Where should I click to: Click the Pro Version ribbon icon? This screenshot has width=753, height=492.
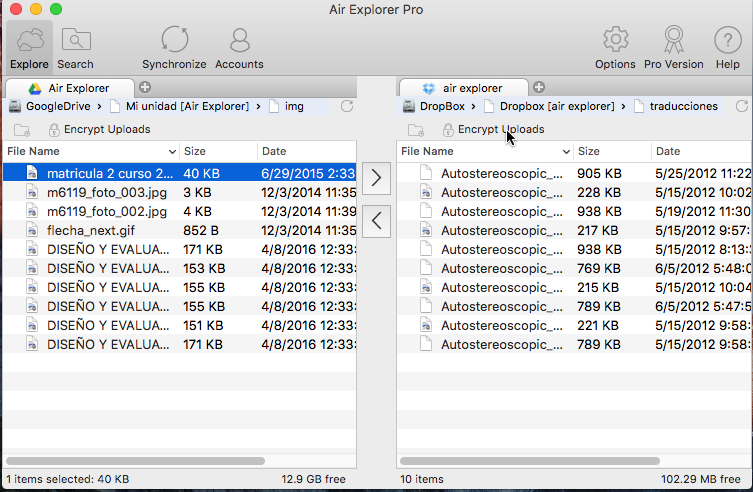pyautogui.click(x=673, y=48)
